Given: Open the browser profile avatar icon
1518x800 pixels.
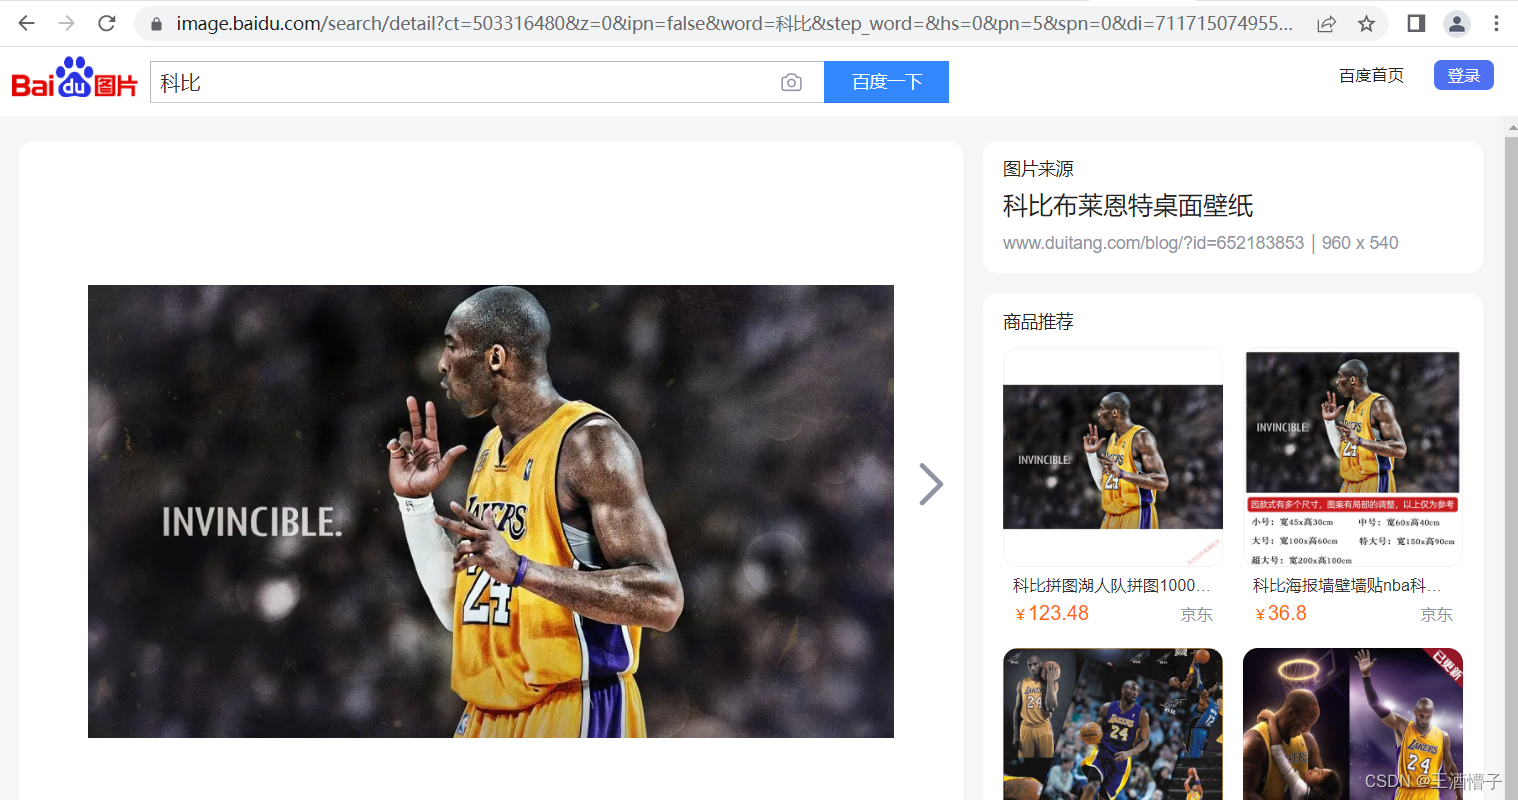Looking at the screenshot, I should (x=1457, y=23).
